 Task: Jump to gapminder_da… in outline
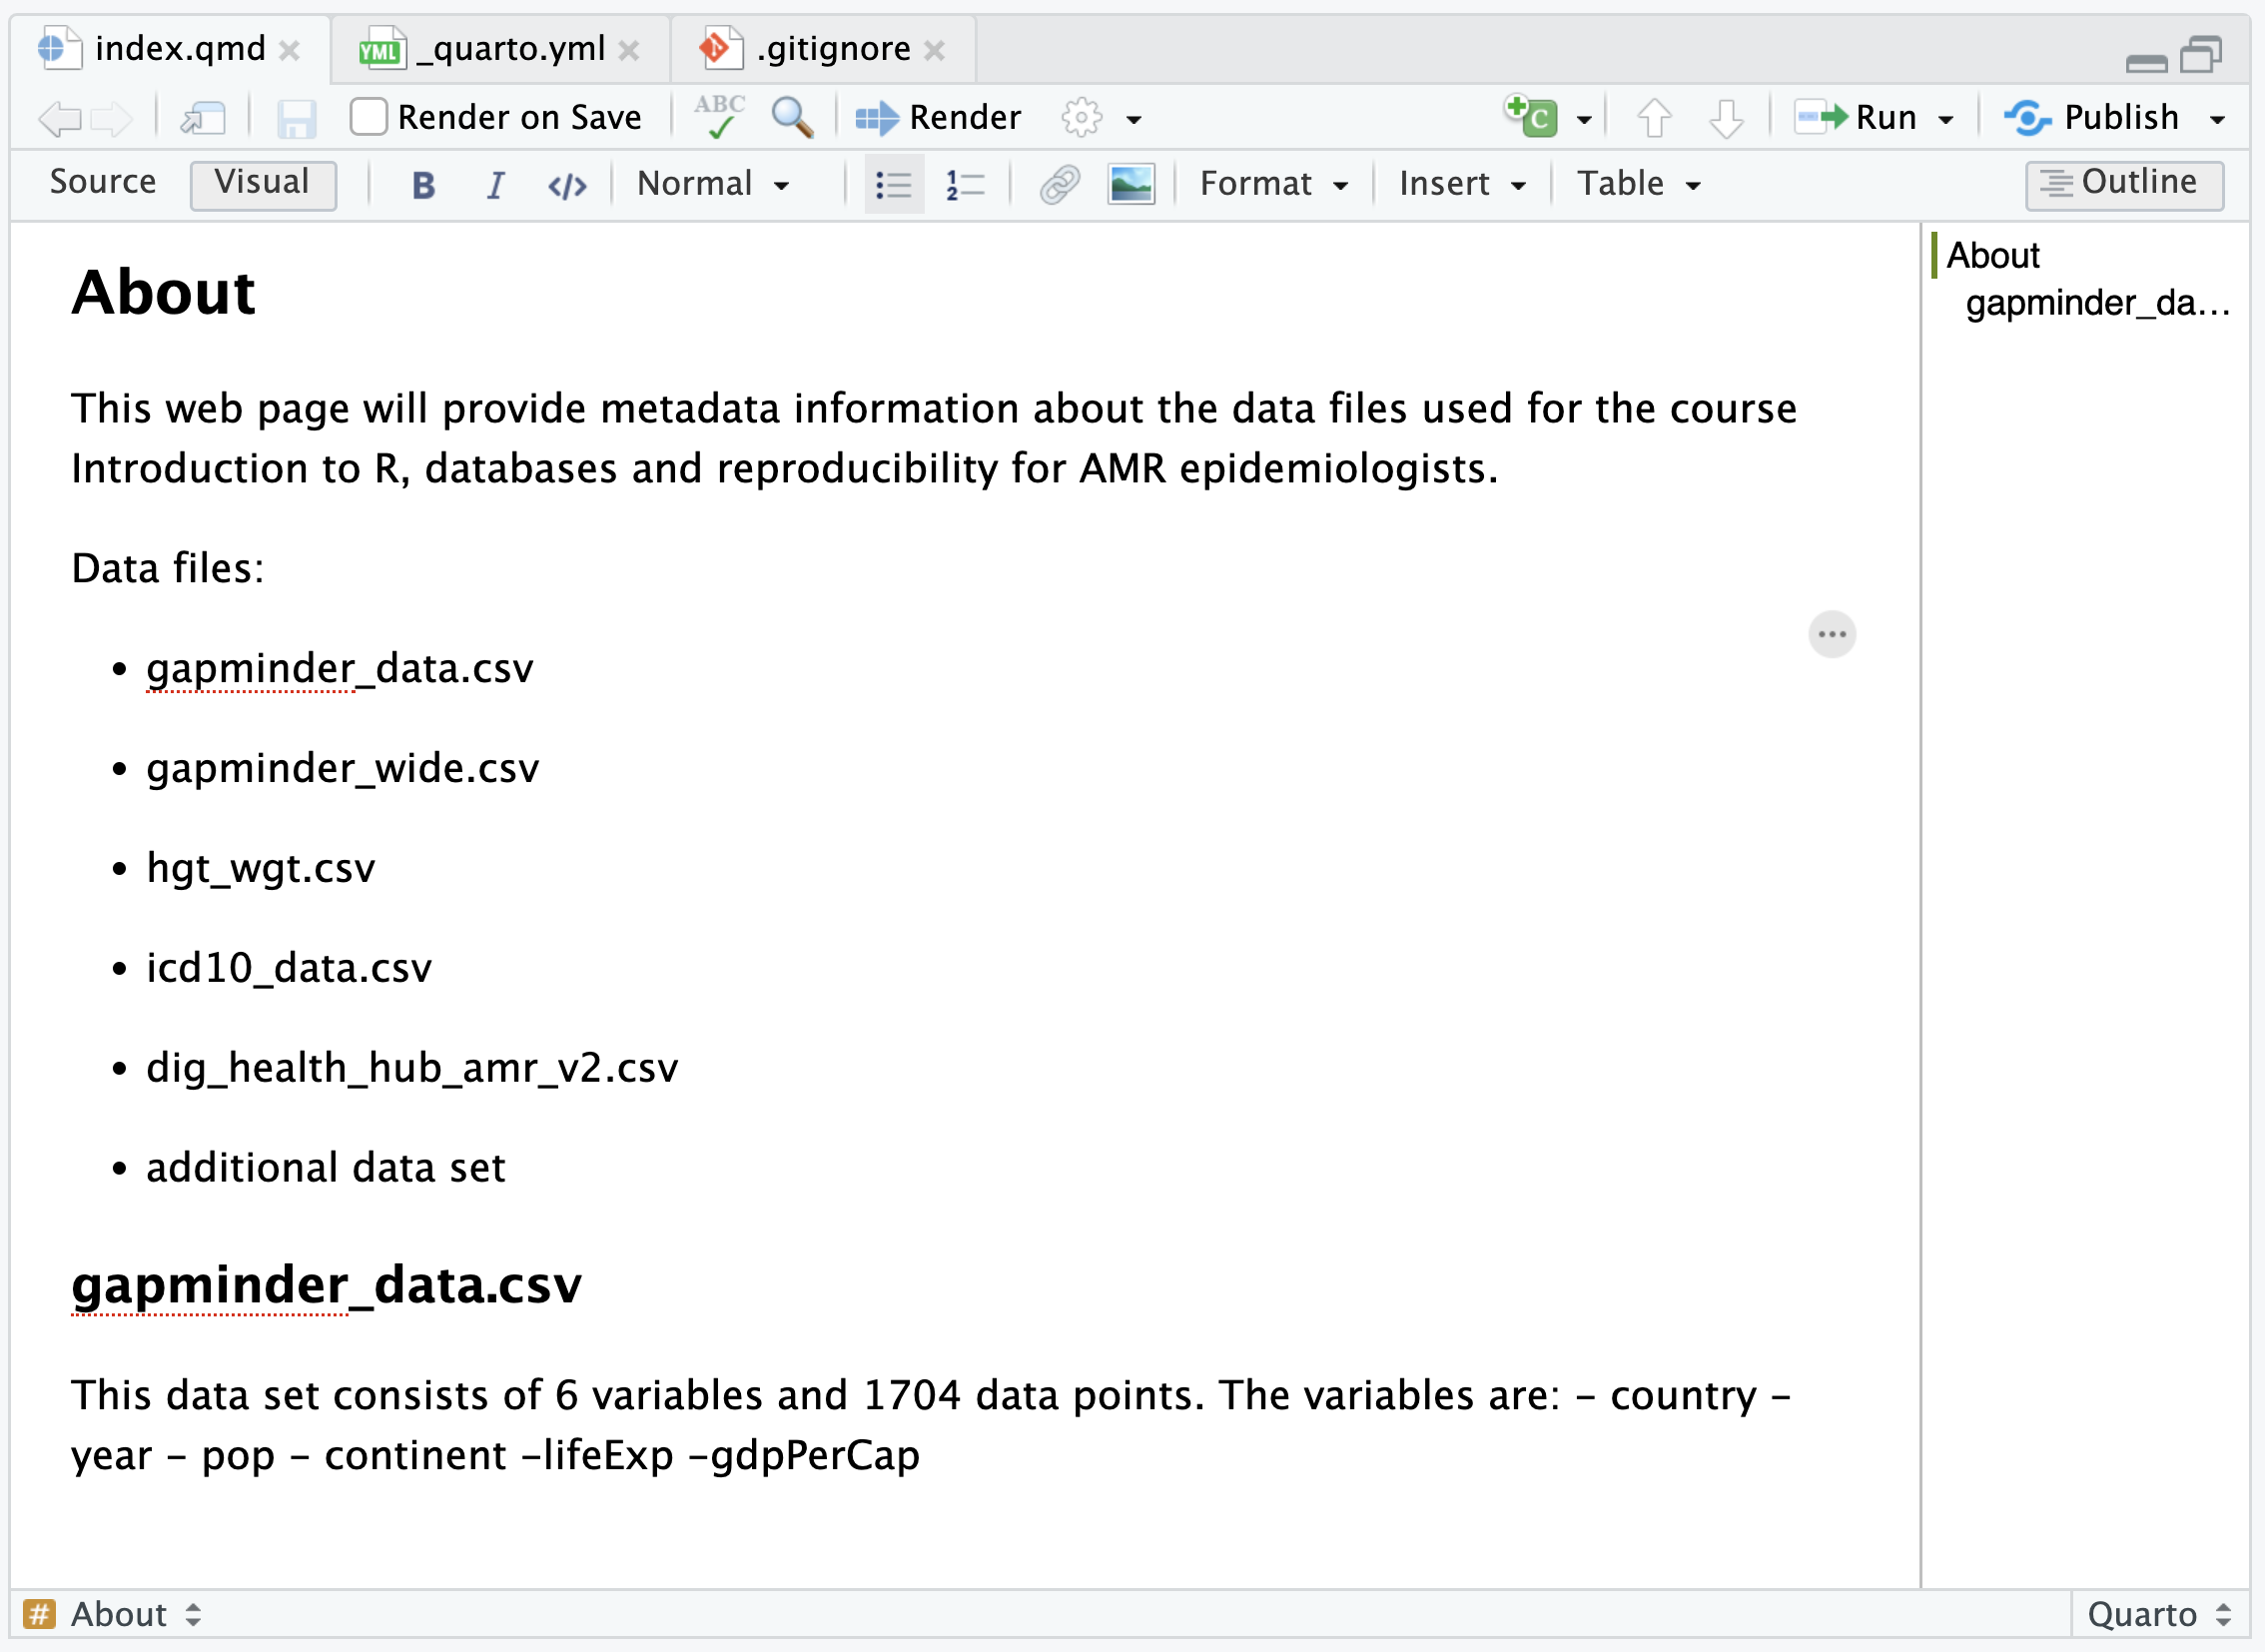(x=2097, y=303)
